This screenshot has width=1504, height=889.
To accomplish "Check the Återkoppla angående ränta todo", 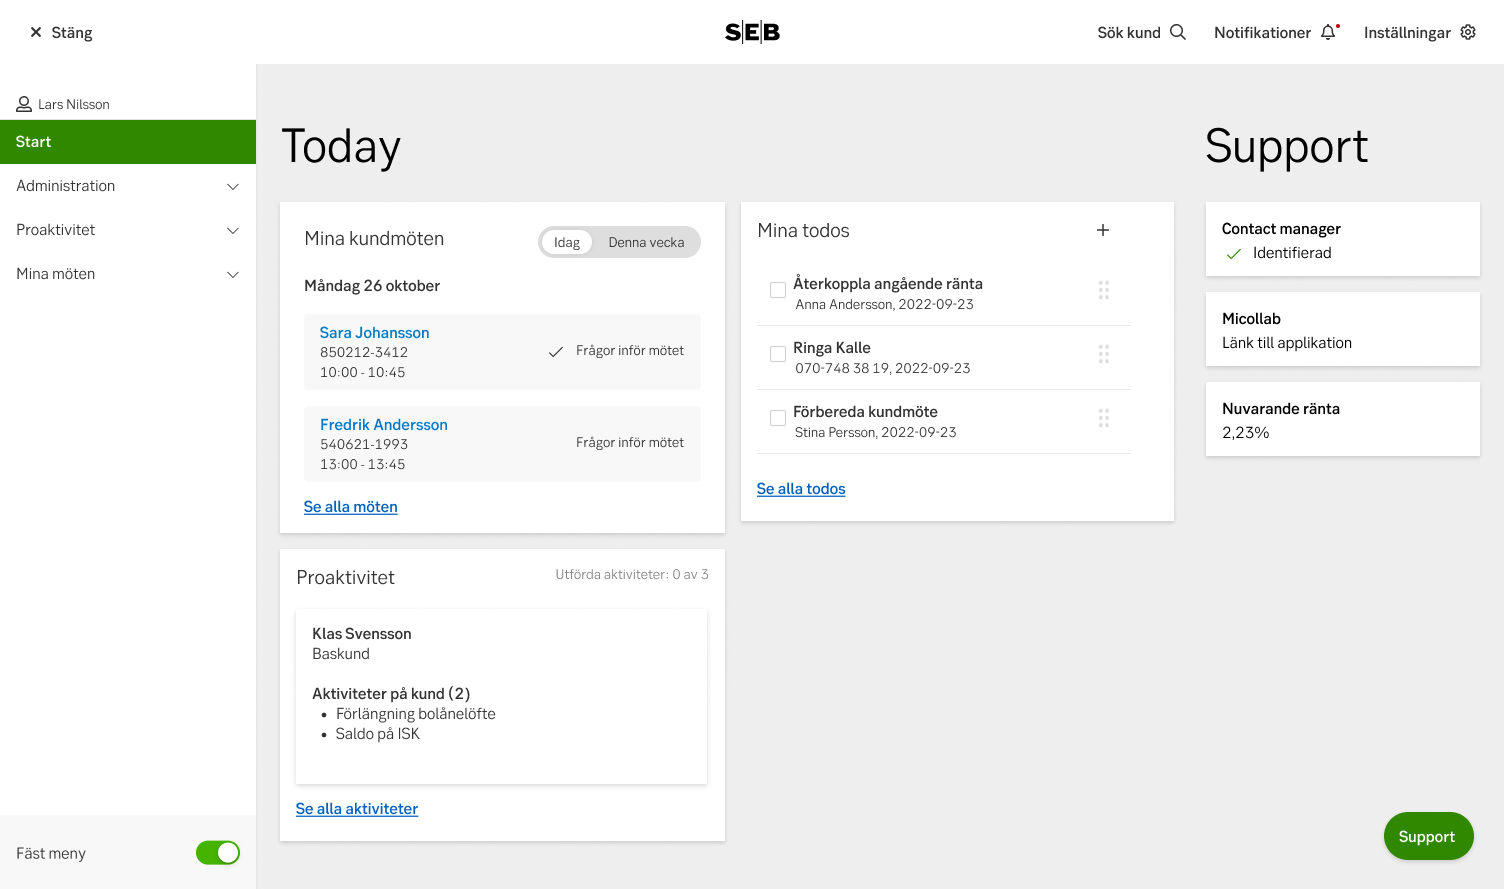I will (778, 290).
